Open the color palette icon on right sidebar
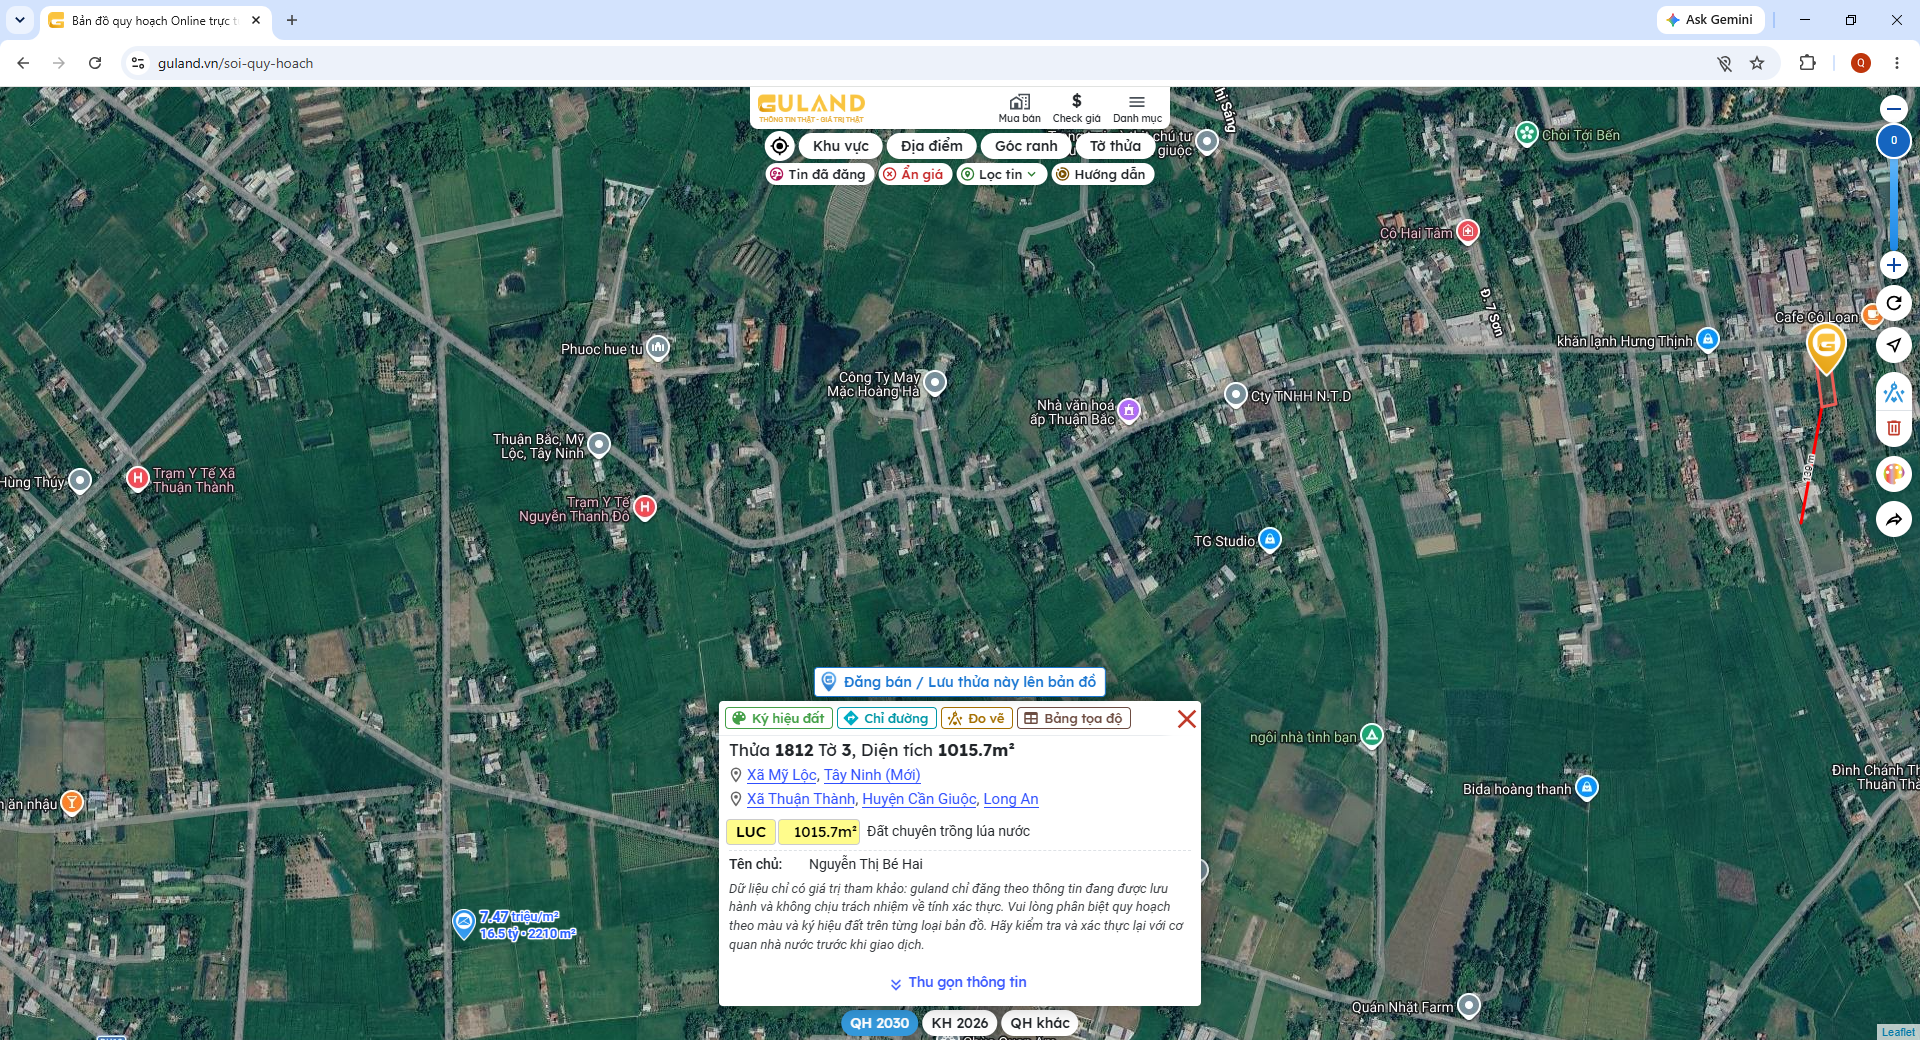 click(x=1894, y=474)
